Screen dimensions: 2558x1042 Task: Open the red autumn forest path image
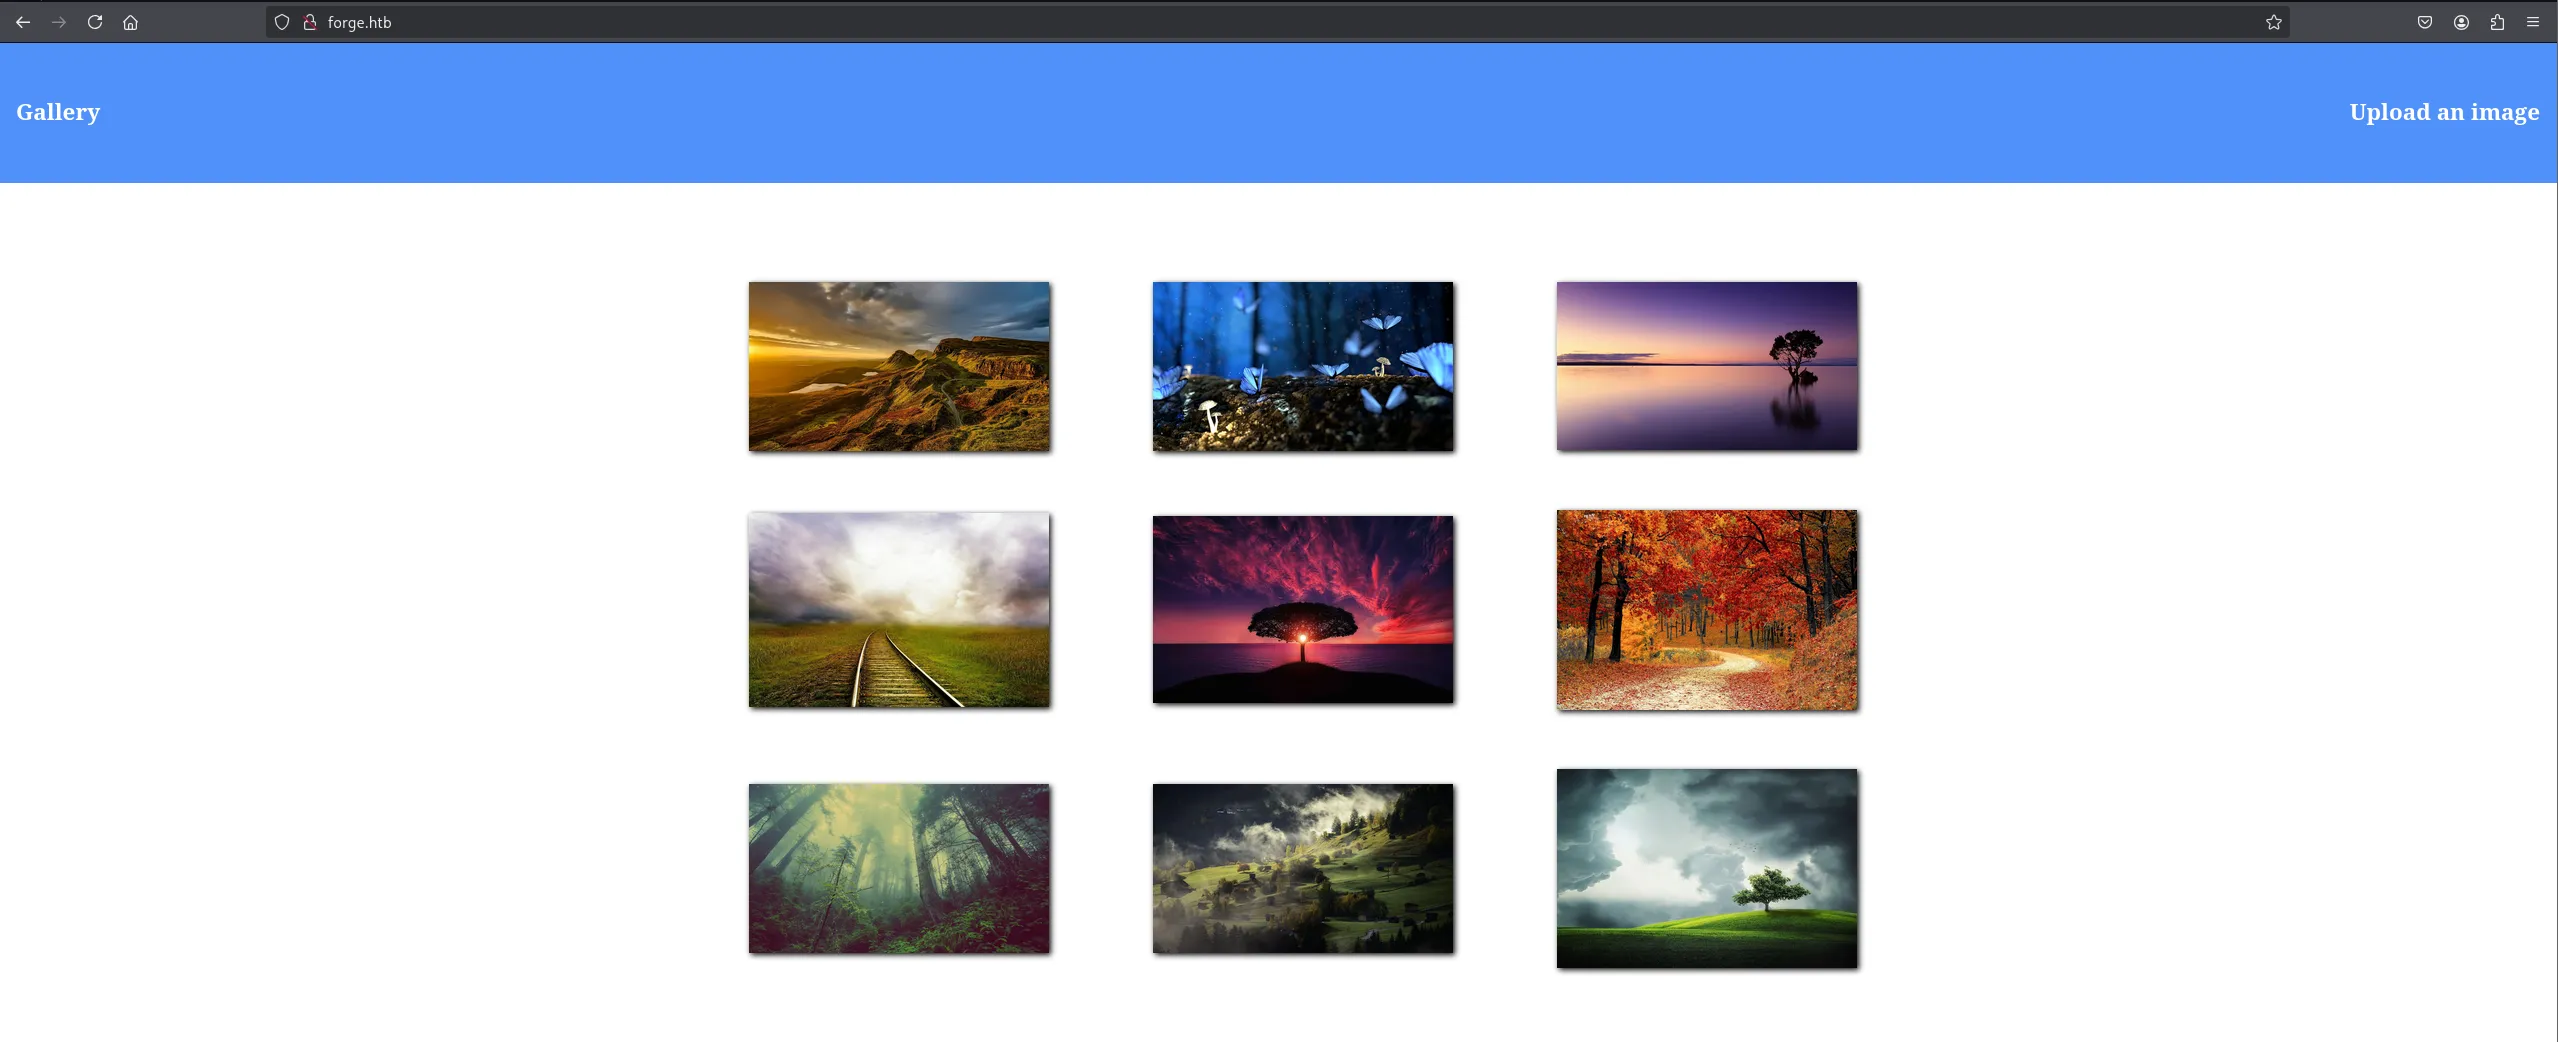pos(1706,610)
